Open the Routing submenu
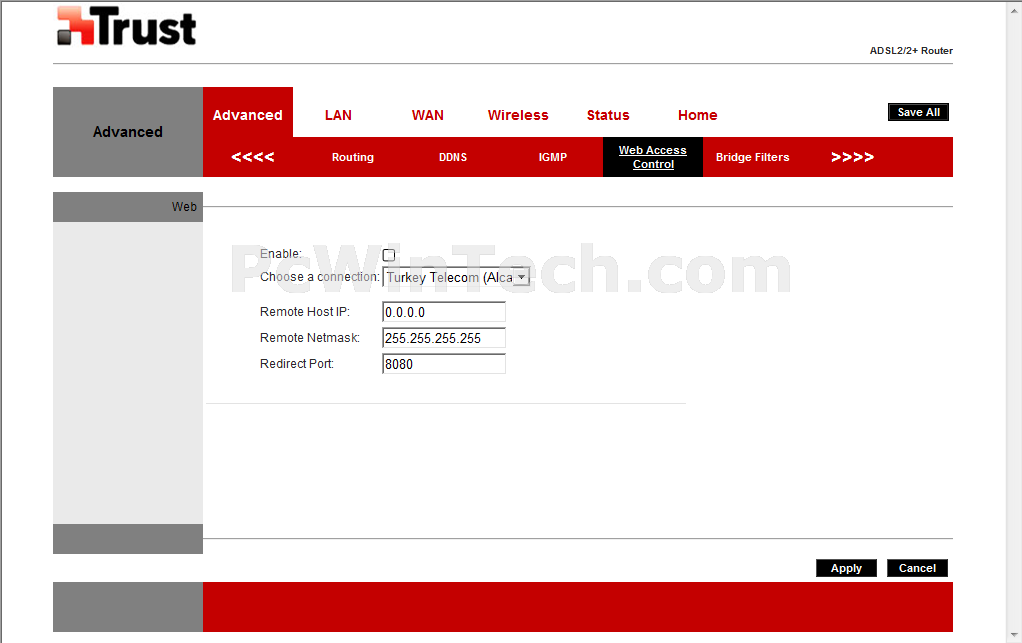 (353, 157)
